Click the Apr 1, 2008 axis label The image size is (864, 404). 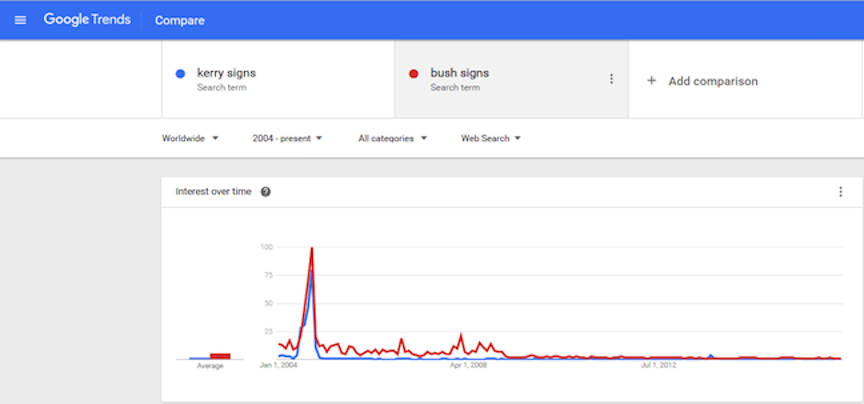468,365
